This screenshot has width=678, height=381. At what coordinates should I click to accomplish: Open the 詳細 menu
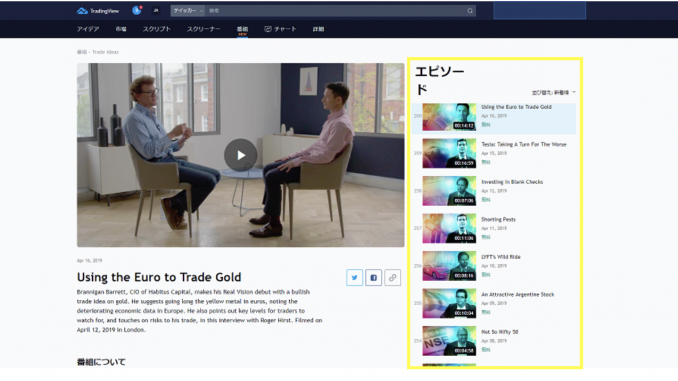click(319, 29)
